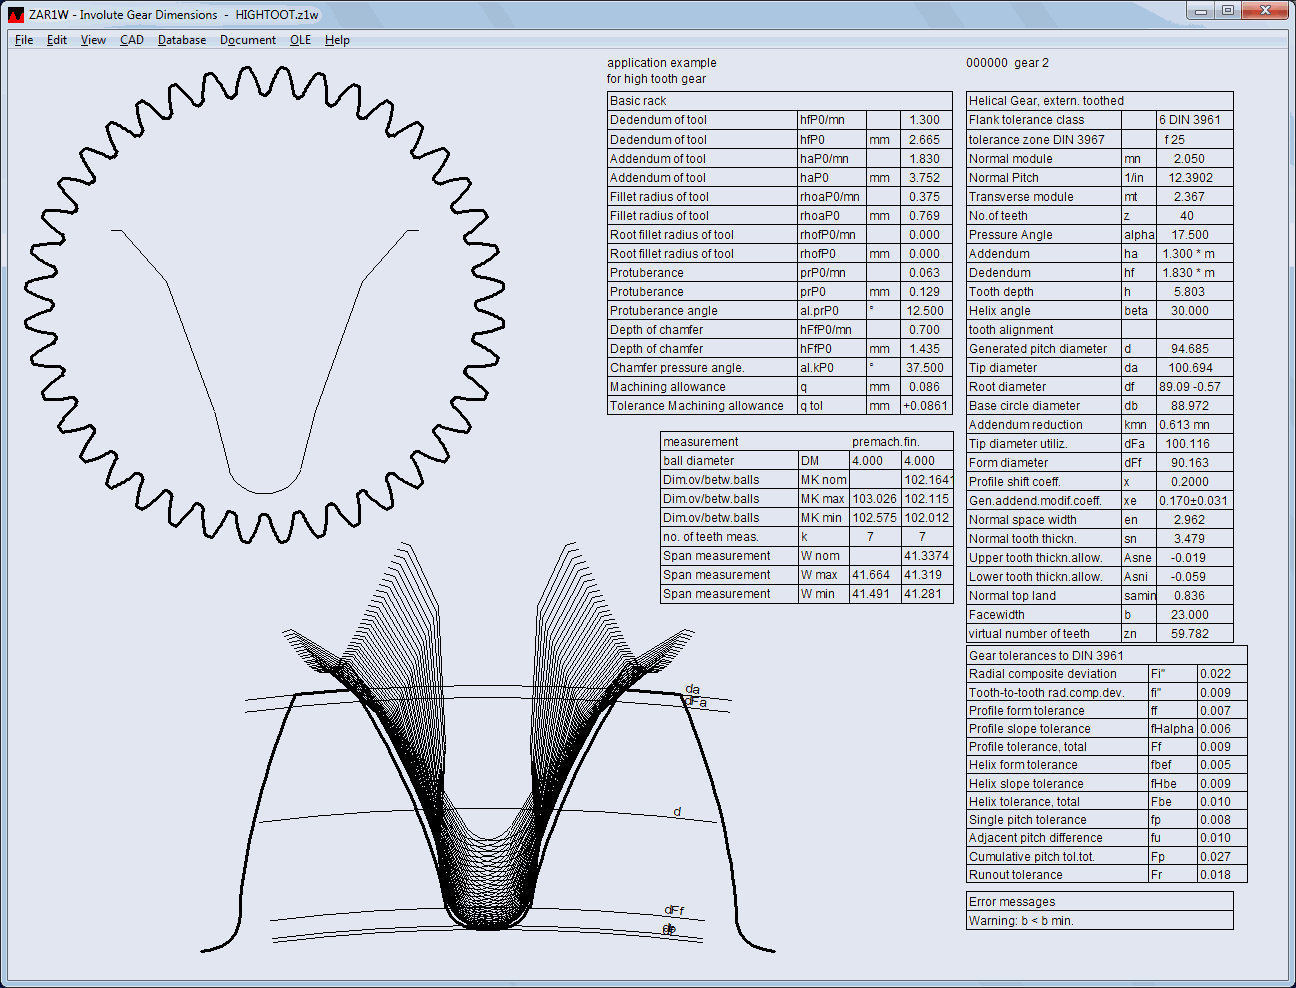Click the full gear outline drawing
The image size is (1296, 988).
coord(264,305)
